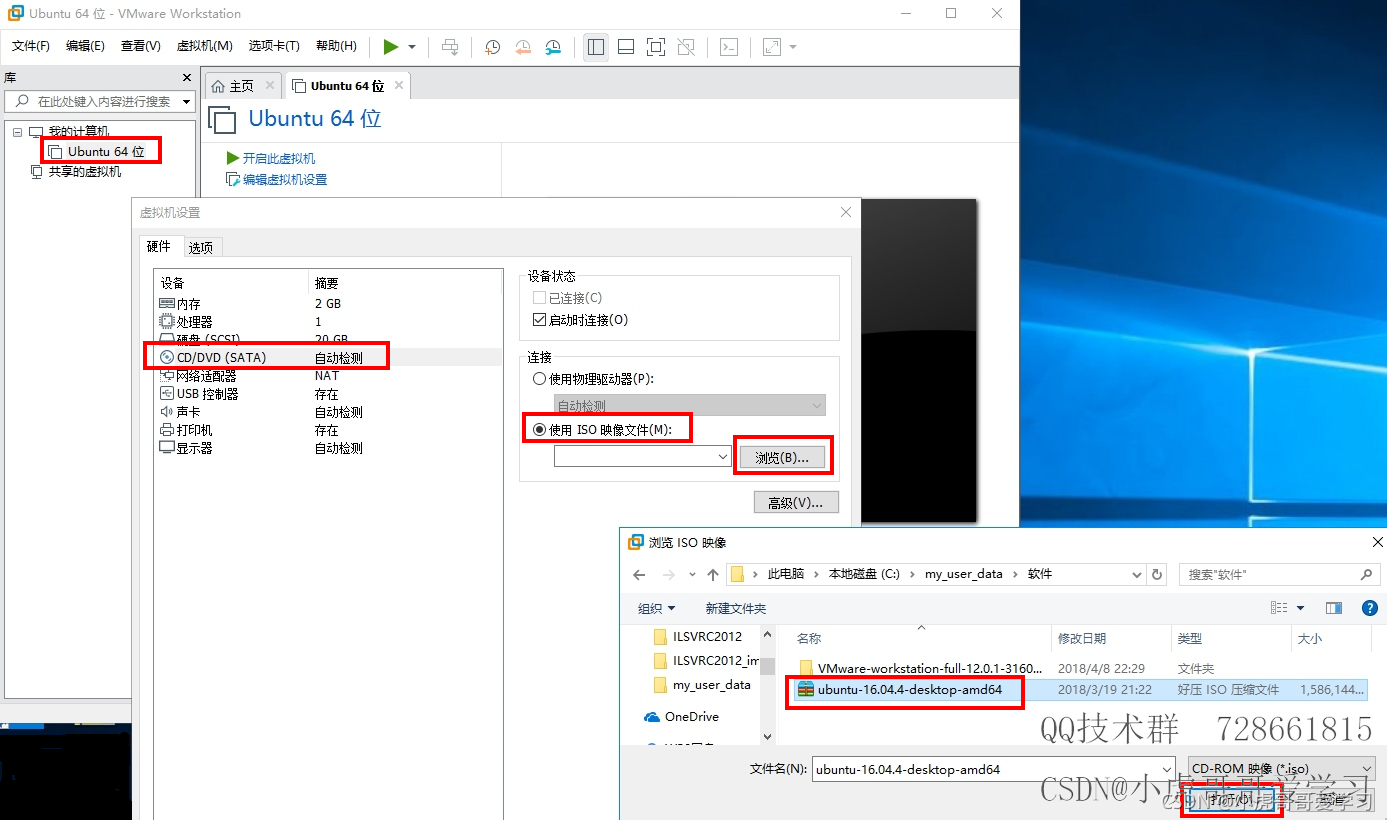Click the stretch guest display icon
The image size is (1387, 820).
tap(772, 46)
